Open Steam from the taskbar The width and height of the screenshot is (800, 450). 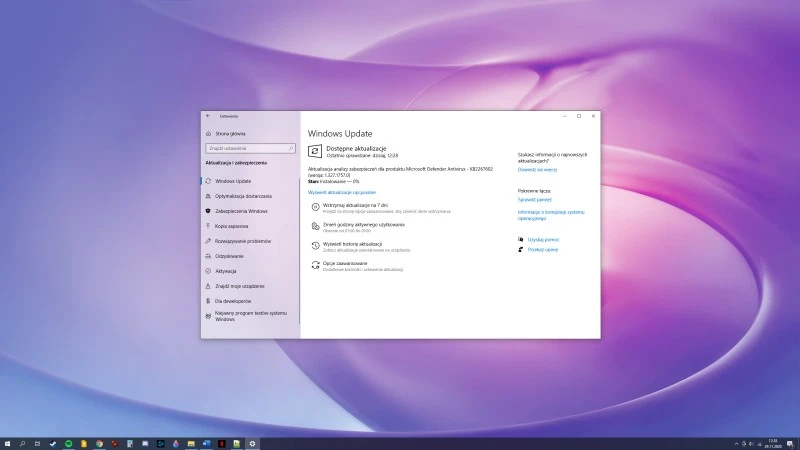[53, 444]
